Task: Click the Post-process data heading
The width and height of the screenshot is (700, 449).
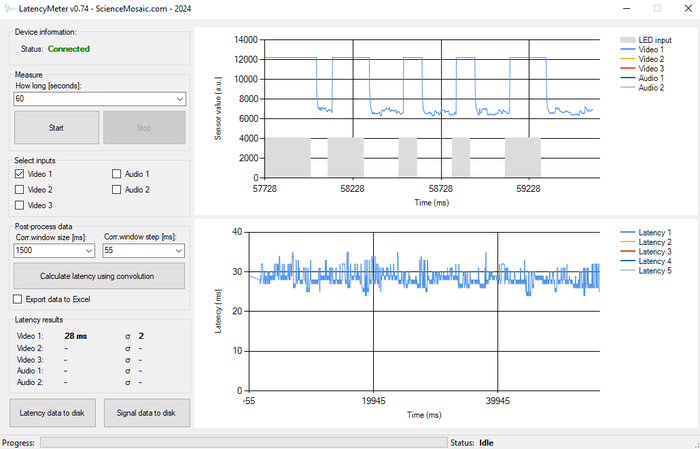Action: [x=43, y=226]
